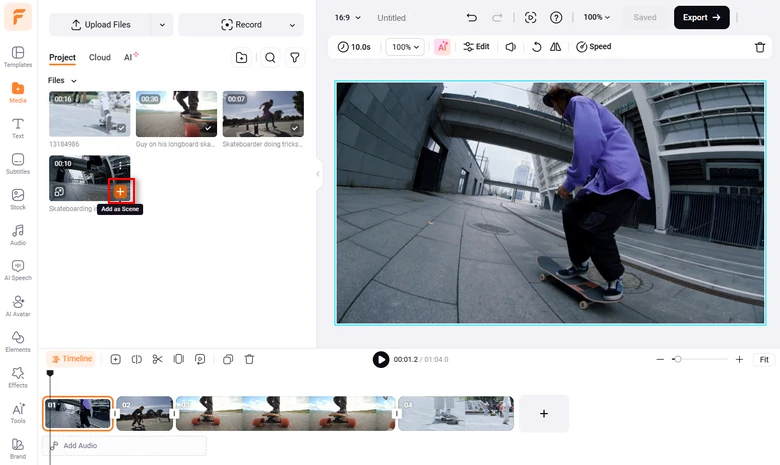
Task: Open the Templates sidebar panel
Action: [18, 57]
